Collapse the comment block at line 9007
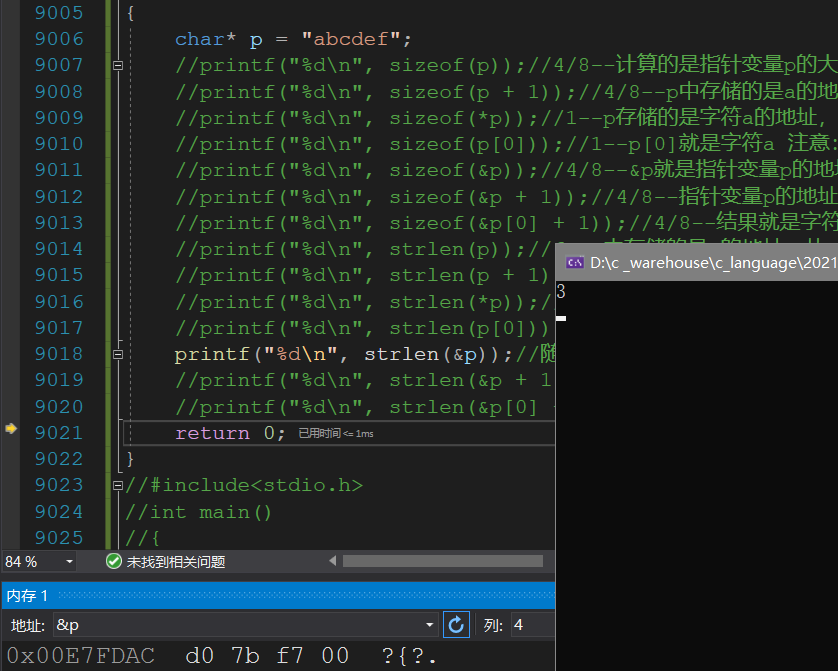Screen dimensions: 838x671 click(118, 65)
